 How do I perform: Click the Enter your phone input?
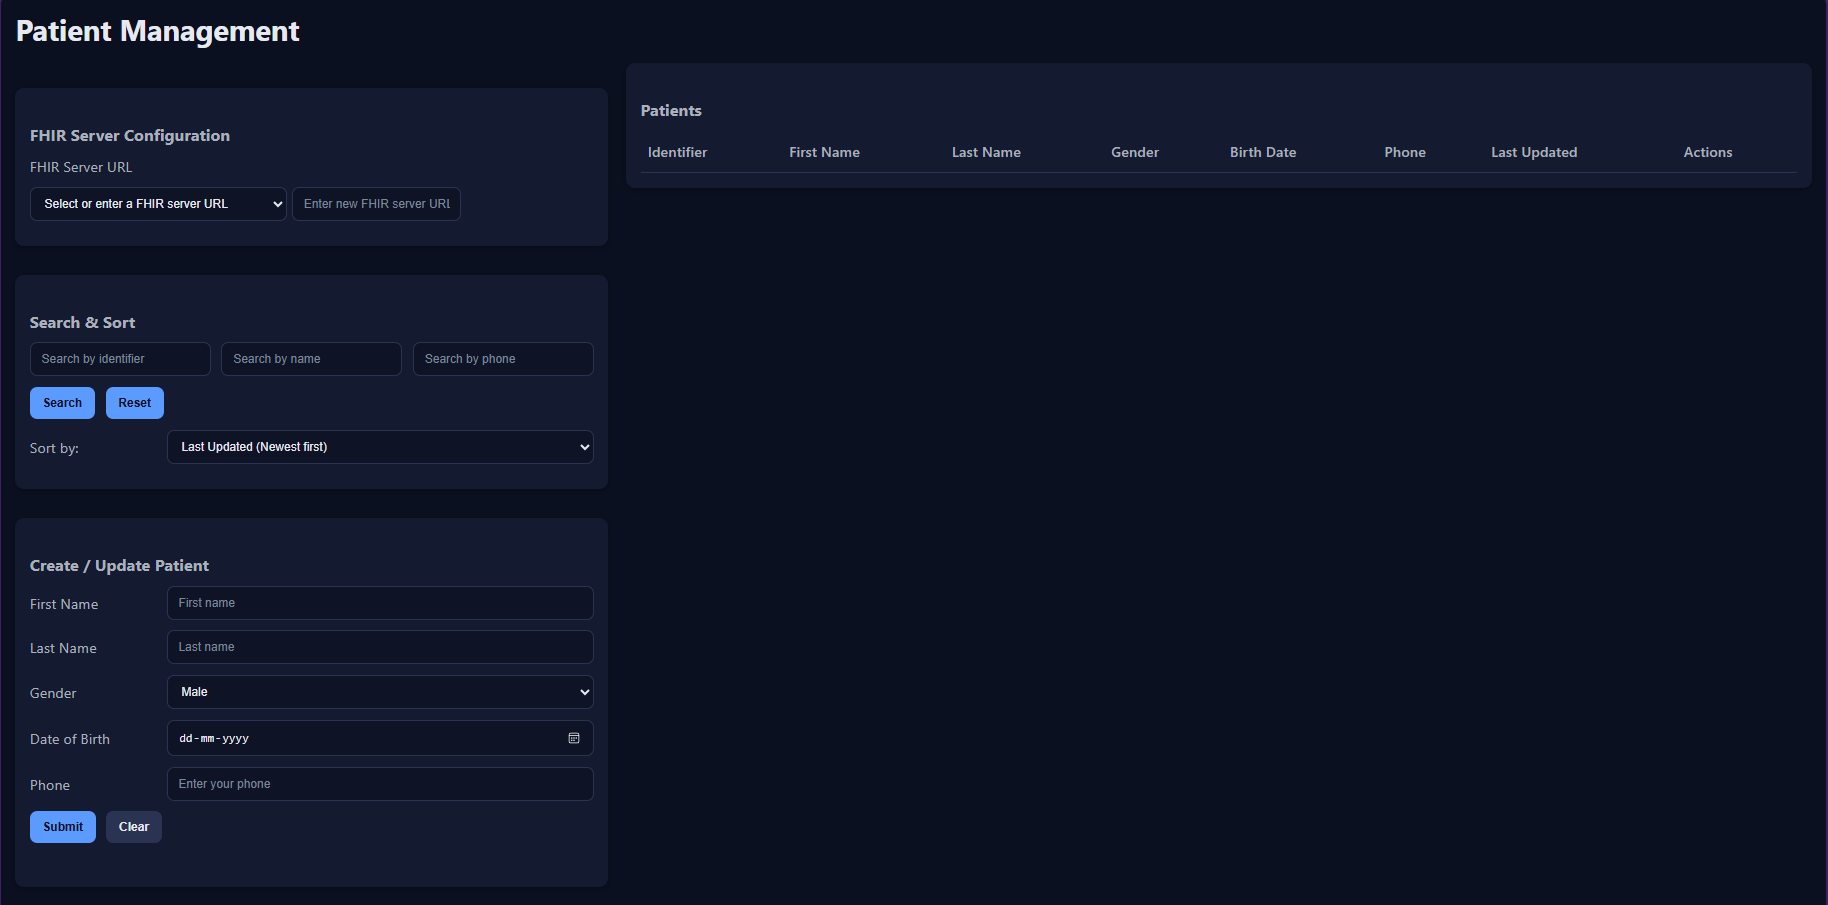click(380, 784)
